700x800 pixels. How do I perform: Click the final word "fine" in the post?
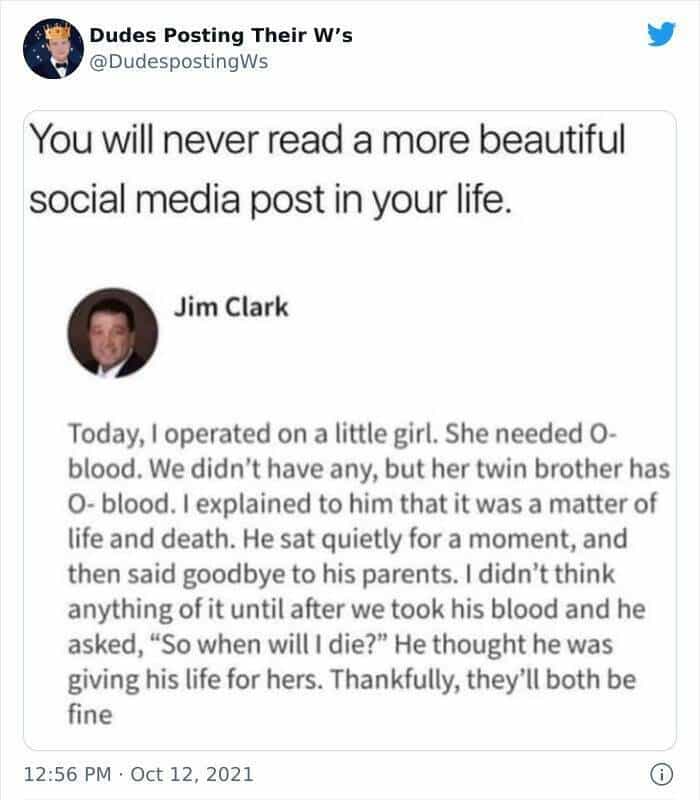coord(86,717)
